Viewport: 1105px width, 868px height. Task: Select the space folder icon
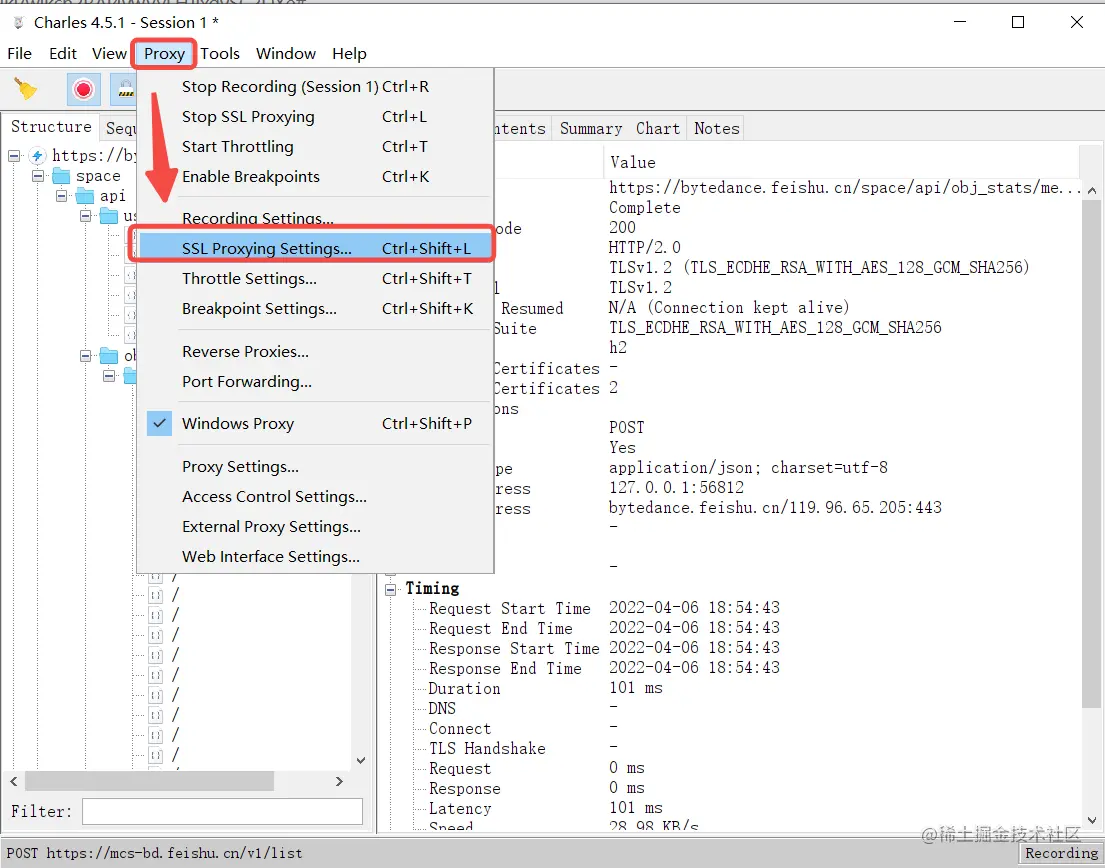(x=62, y=175)
